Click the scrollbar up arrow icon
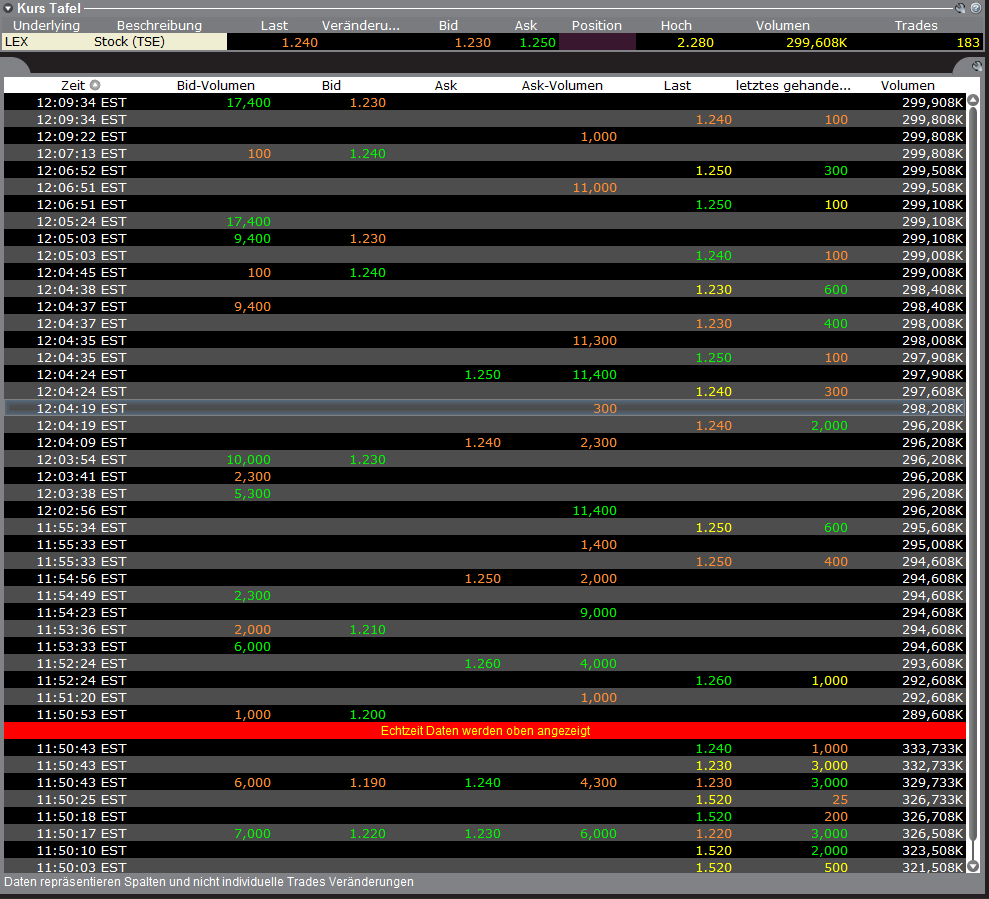The height and width of the screenshot is (899, 989). (973, 101)
